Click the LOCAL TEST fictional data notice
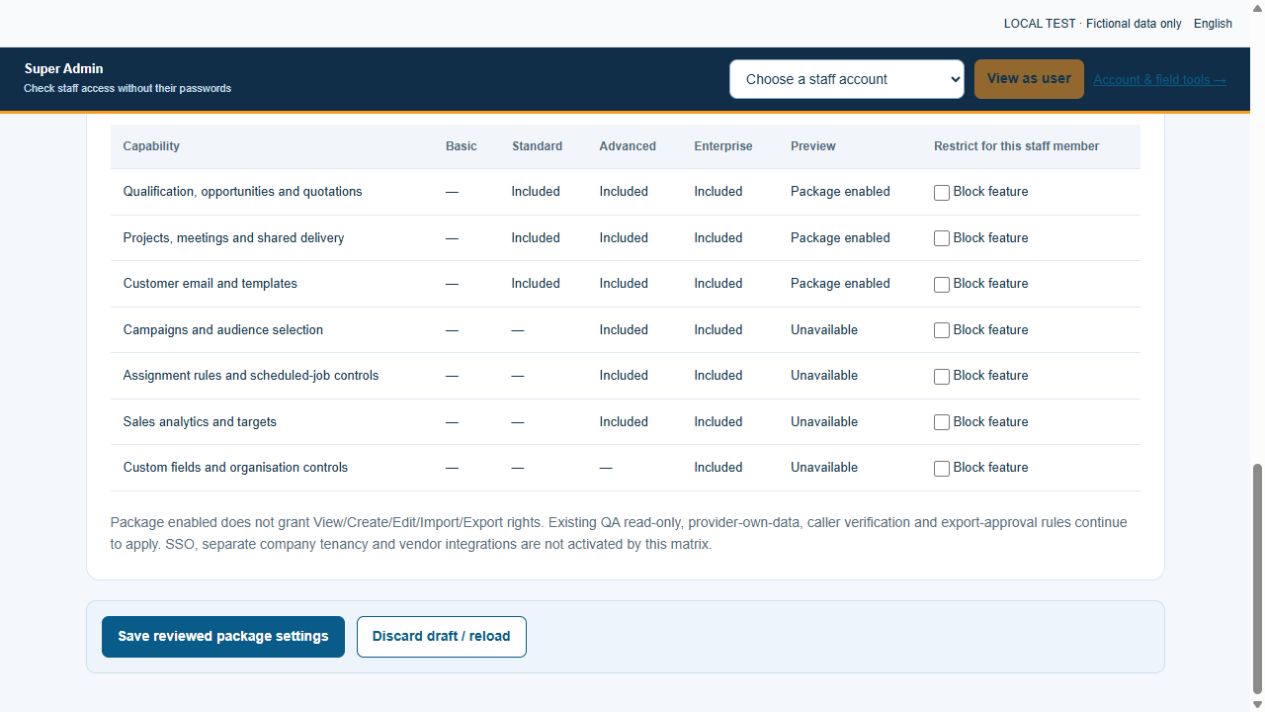The width and height of the screenshot is (1265, 712). click(x=1092, y=24)
